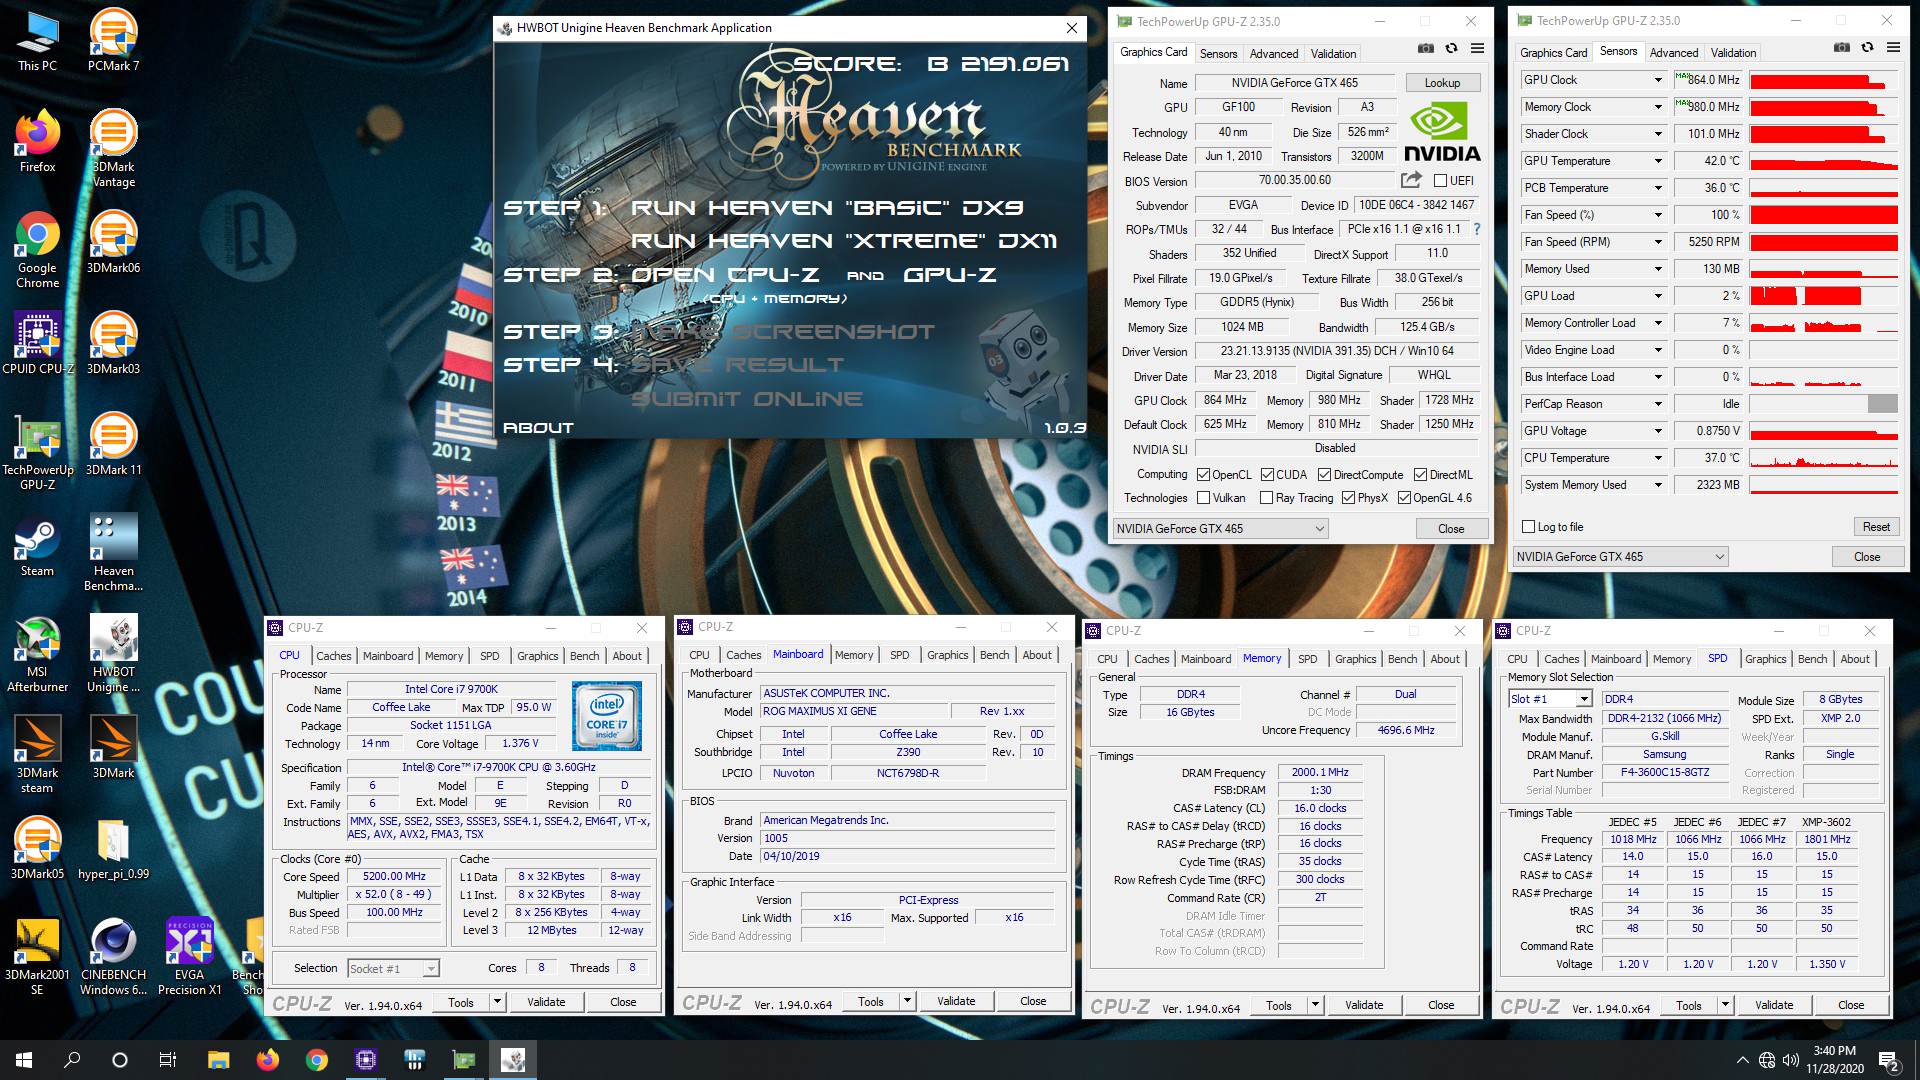
Task: Open the hyper_pi_0.99 folder icon
Action: [x=113, y=848]
